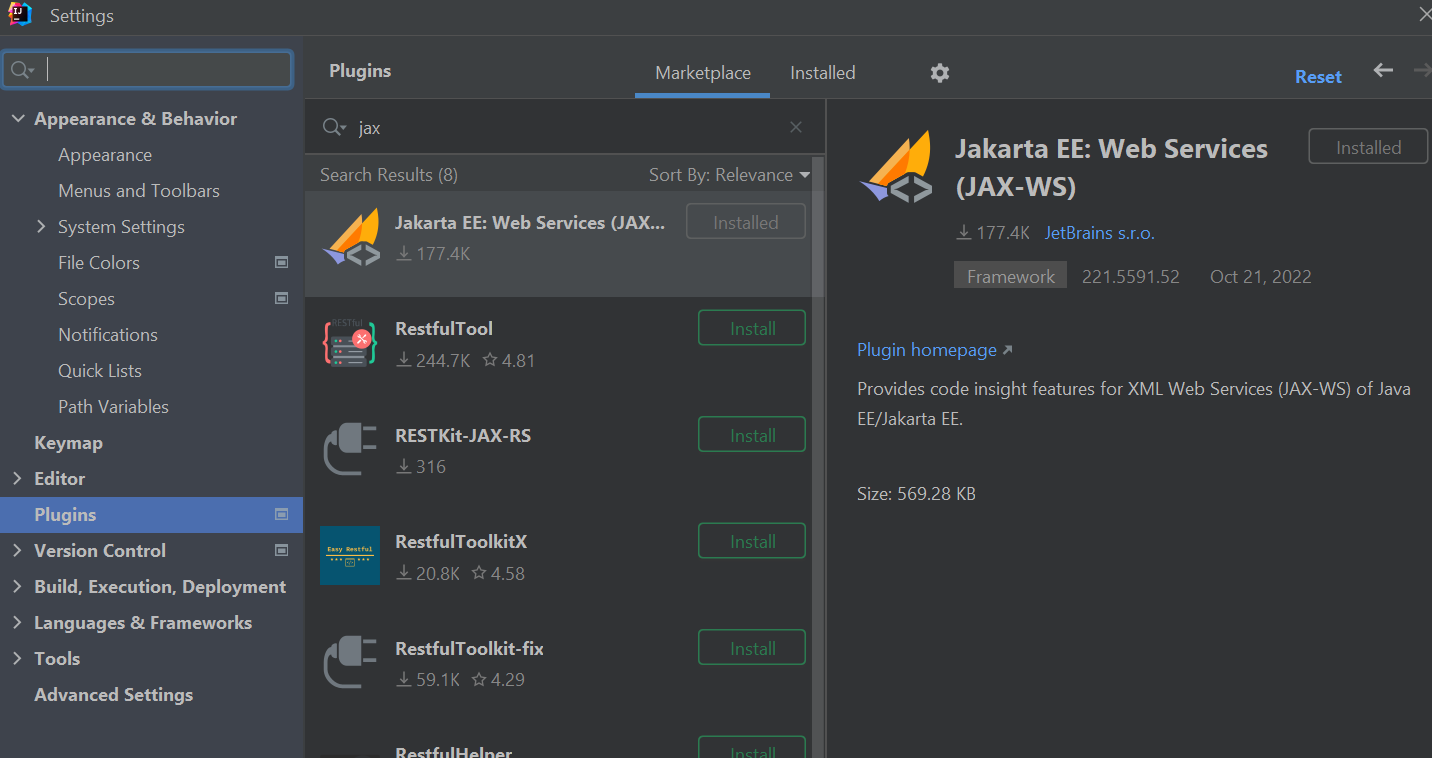Click the Jakarta EE Web Services list icon
The height and width of the screenshot is (758, 1432).
(x=351, y=238)
